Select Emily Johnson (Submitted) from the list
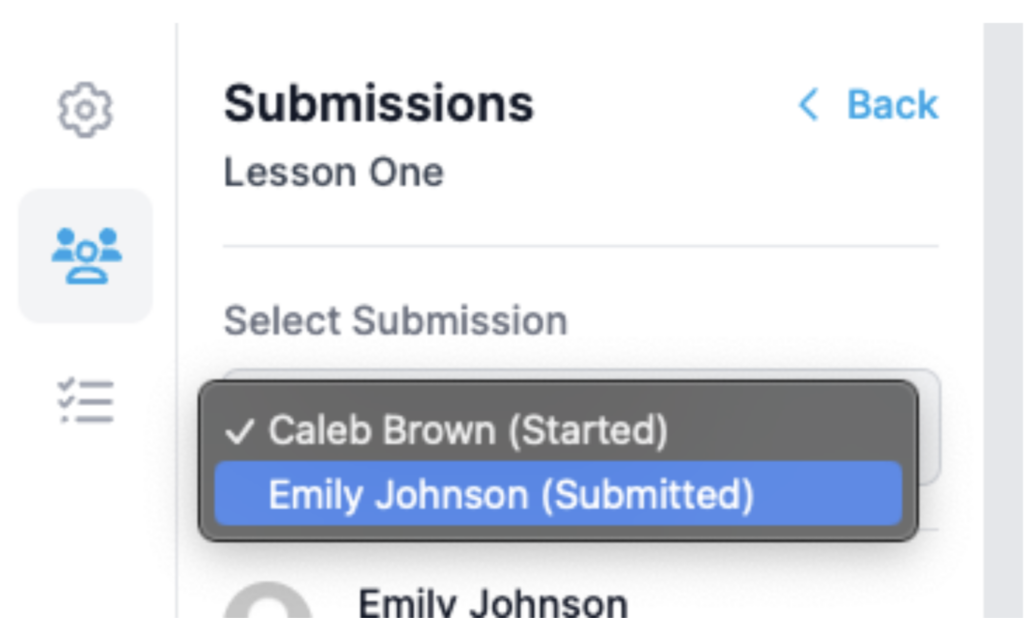Screen dimensions: 1024x618 [x=510, y=495]
